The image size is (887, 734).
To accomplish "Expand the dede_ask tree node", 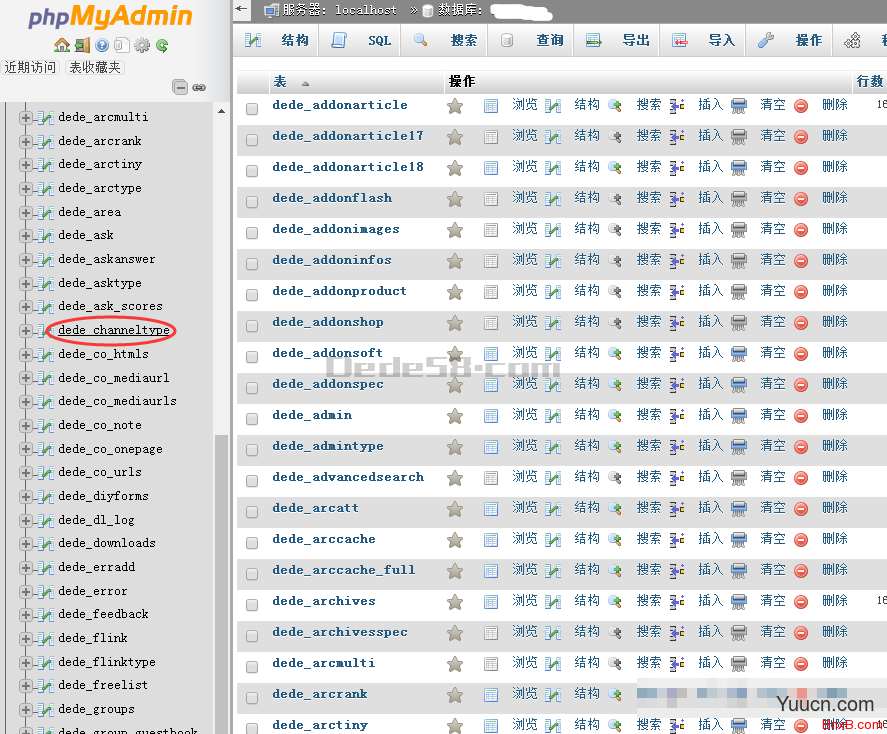I will pyautogui.click(x=25, y=236).
